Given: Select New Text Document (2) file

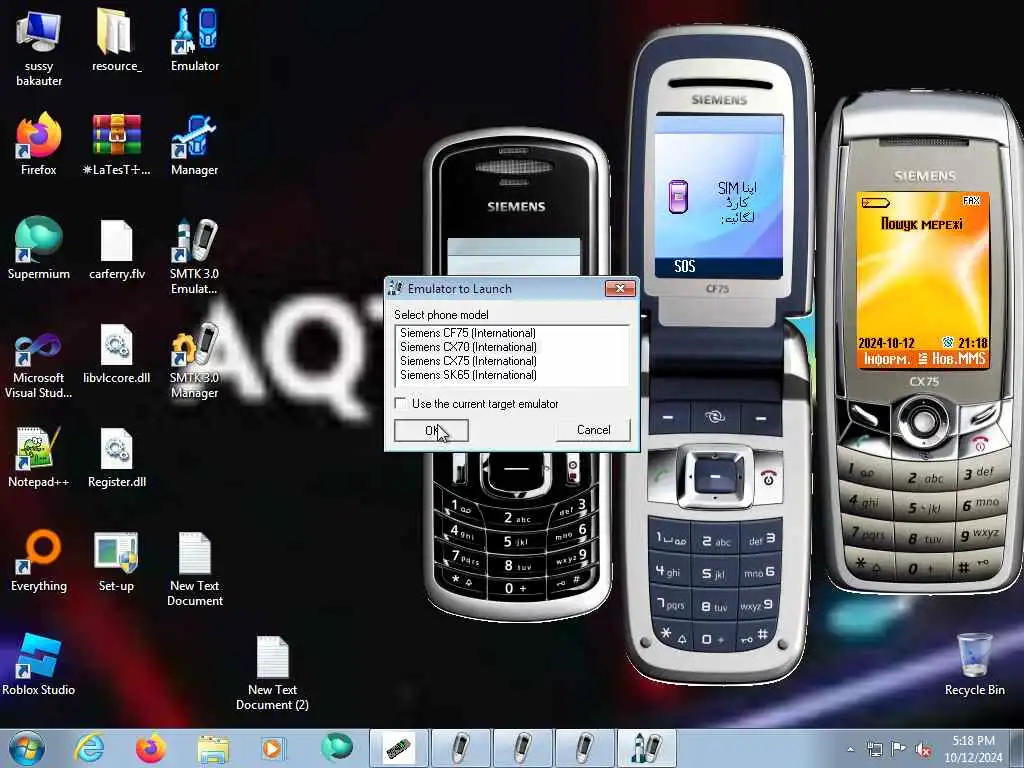Looking at the screenshot, I should (x=272, y=673).
